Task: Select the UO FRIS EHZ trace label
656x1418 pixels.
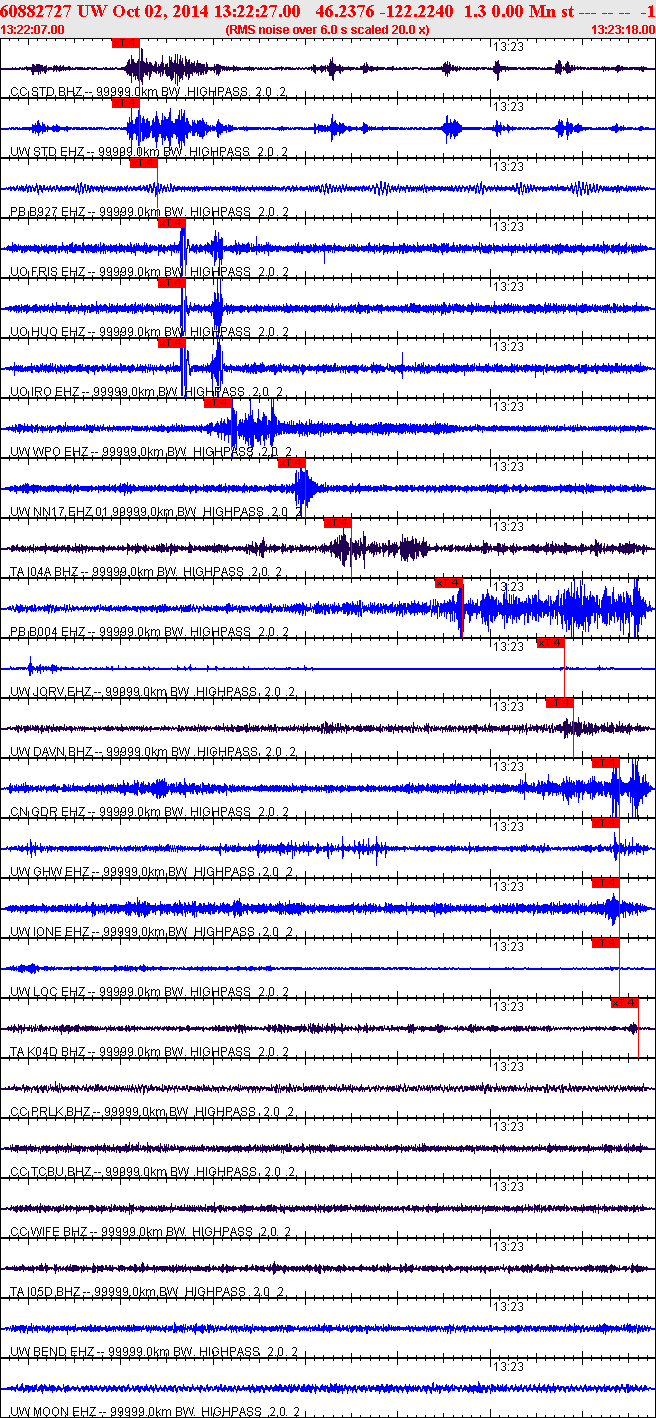Action: click(x=148, y=272)
